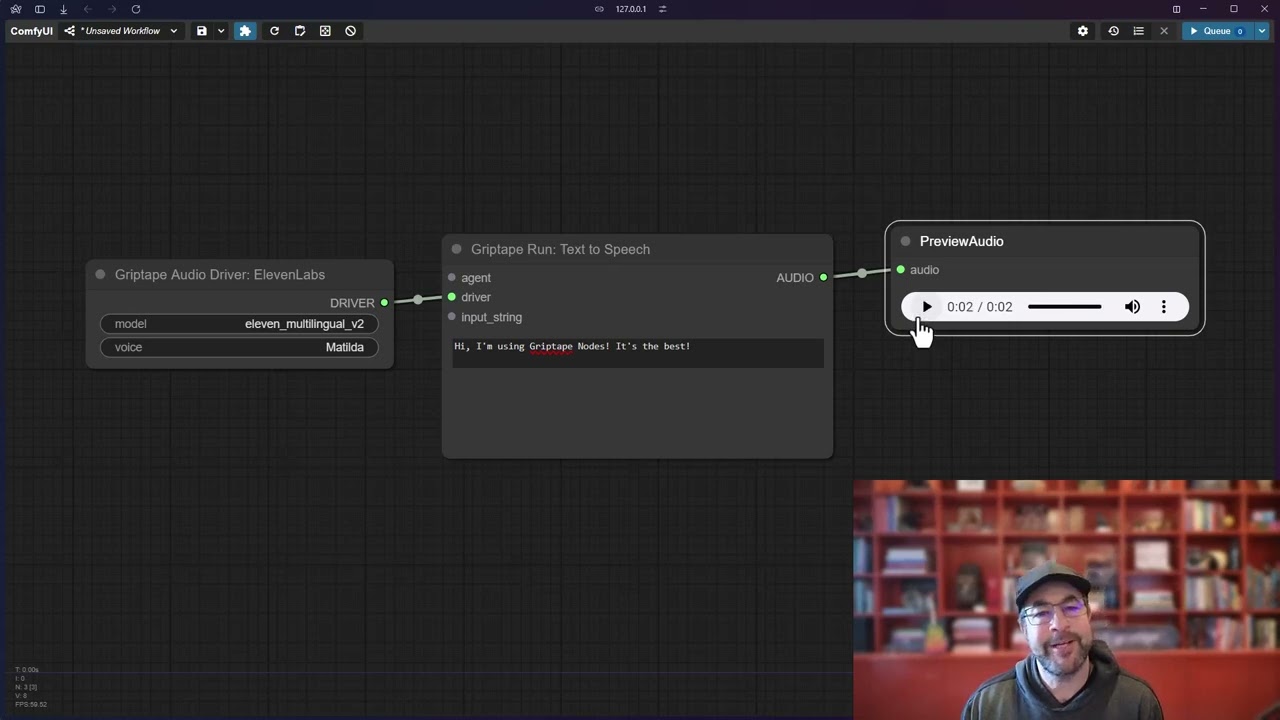The image size is (1280, 720).
Task: Click the site link icon beside address
Action: [x=599, y=9]
